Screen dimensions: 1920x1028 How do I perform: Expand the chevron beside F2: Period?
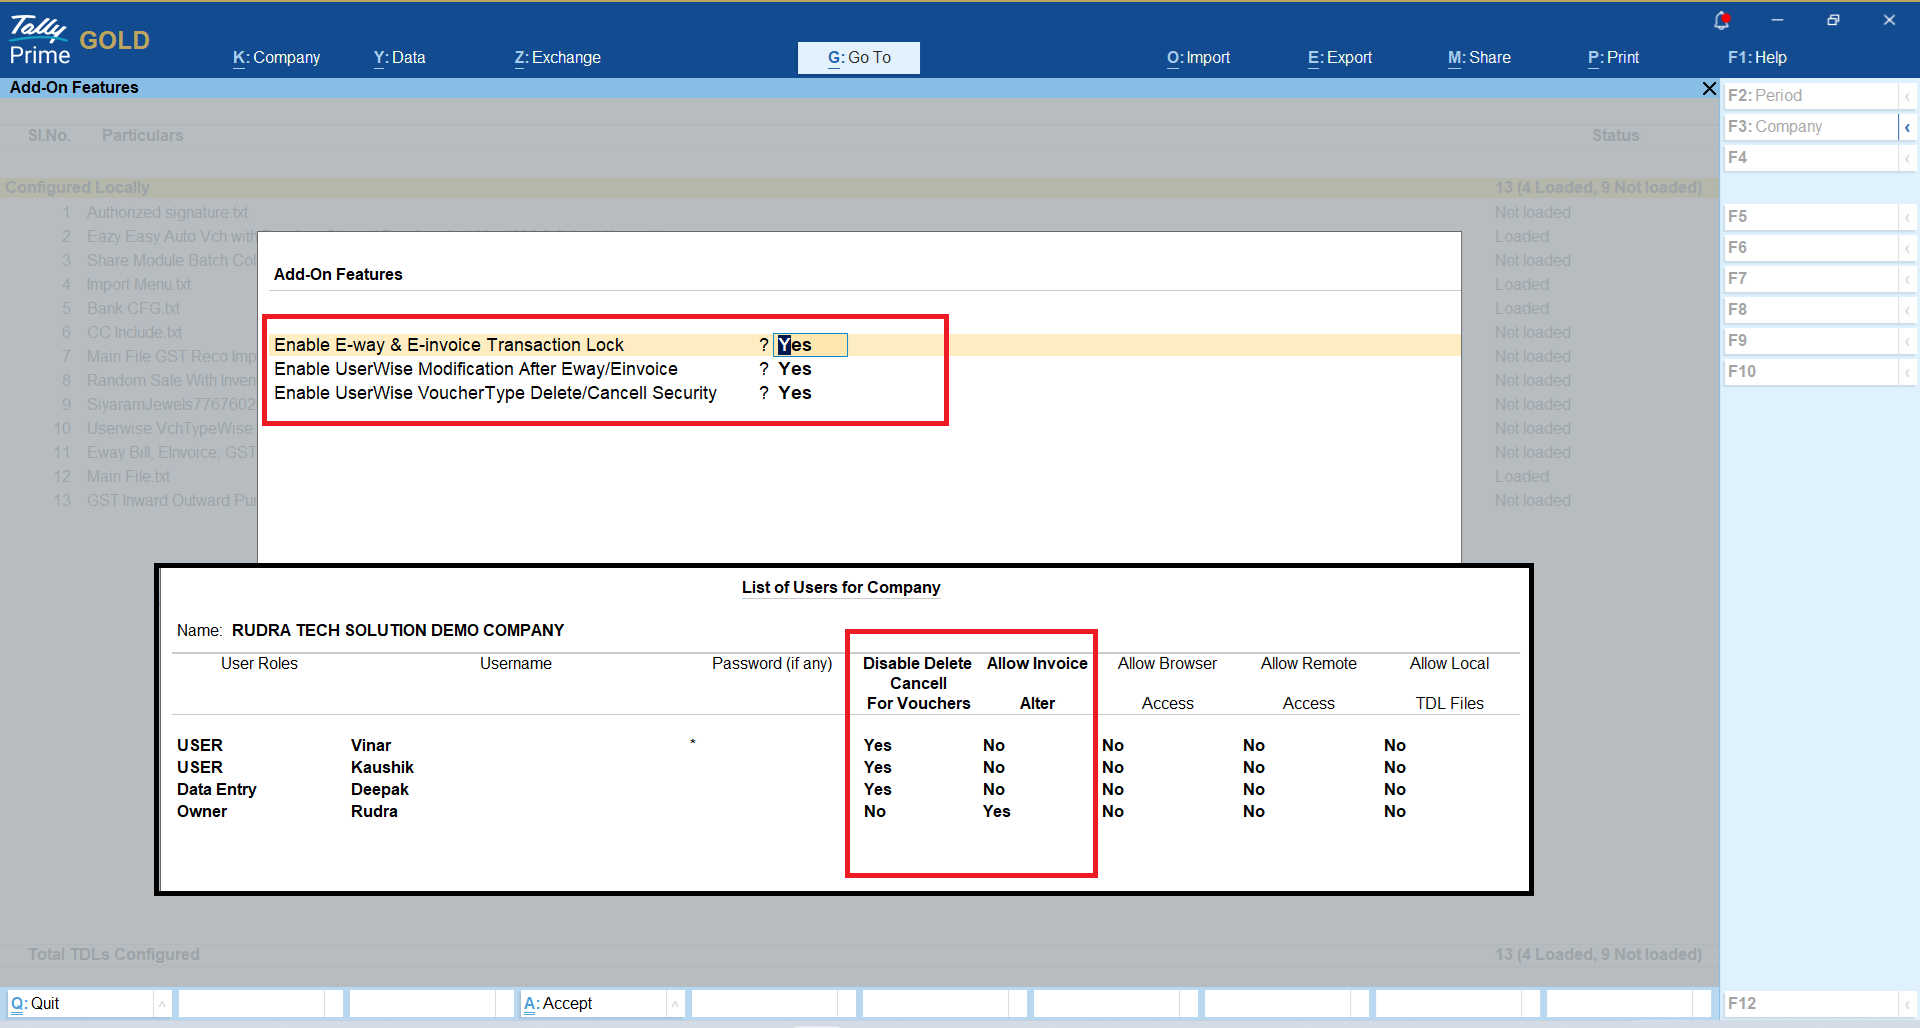coord(1907,96)
